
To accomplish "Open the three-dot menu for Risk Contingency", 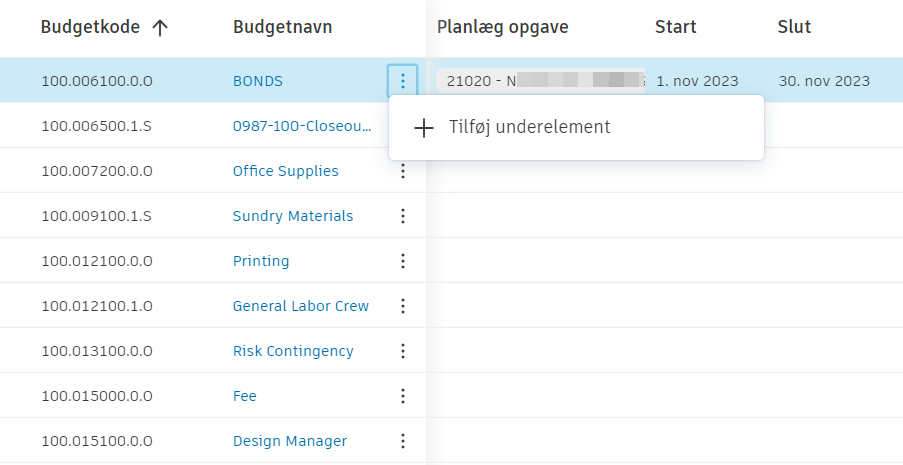I will click(x=403, y=351).
